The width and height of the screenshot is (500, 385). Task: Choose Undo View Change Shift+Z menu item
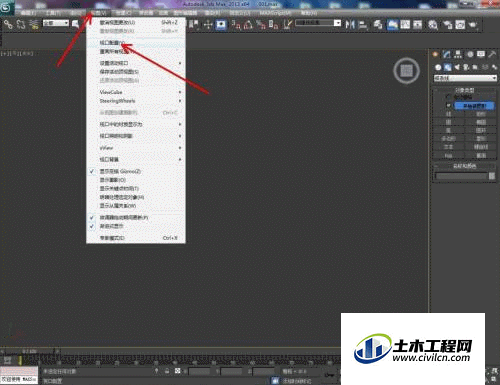tap(136, 23)
